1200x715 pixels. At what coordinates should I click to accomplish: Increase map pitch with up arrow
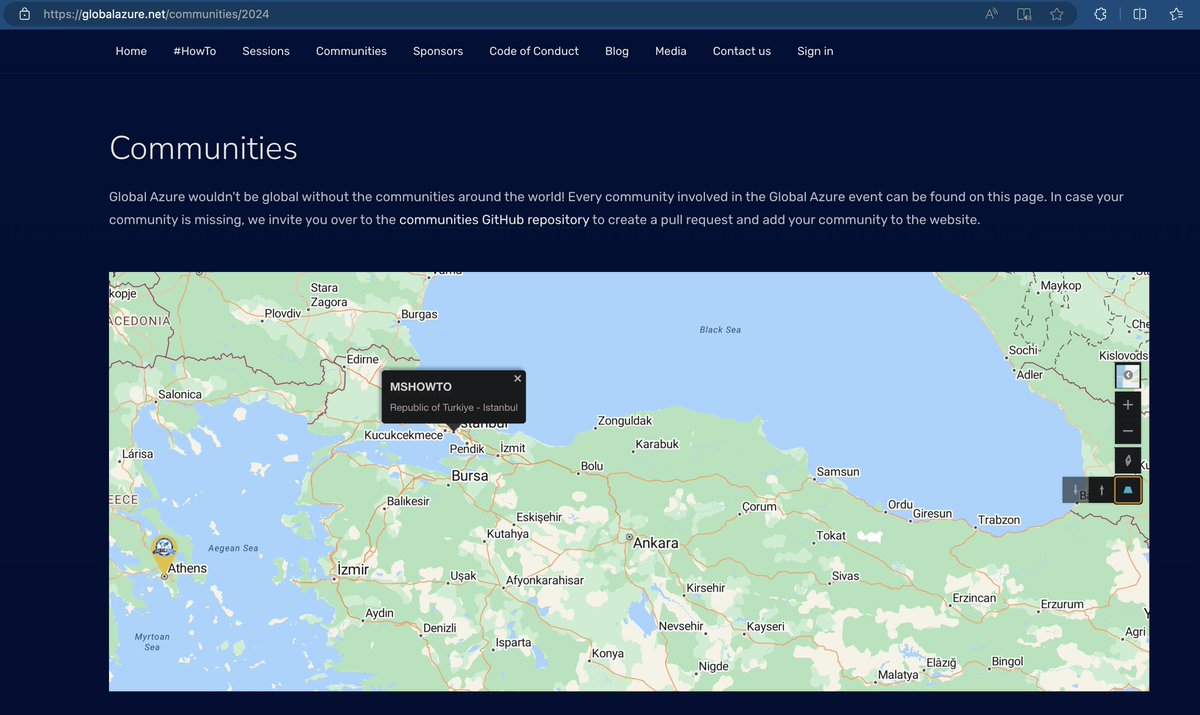1101,490
